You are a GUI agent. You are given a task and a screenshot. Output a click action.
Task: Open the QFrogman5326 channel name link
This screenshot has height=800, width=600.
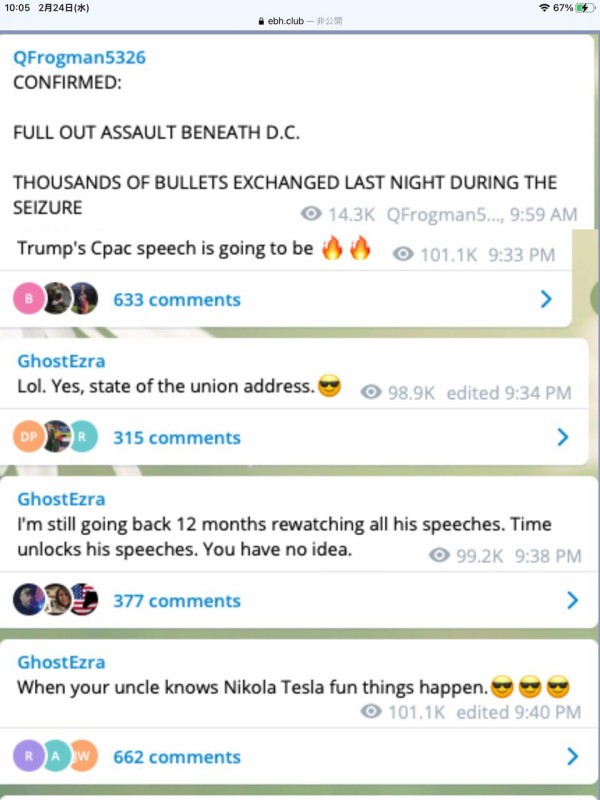pos(79,58)
